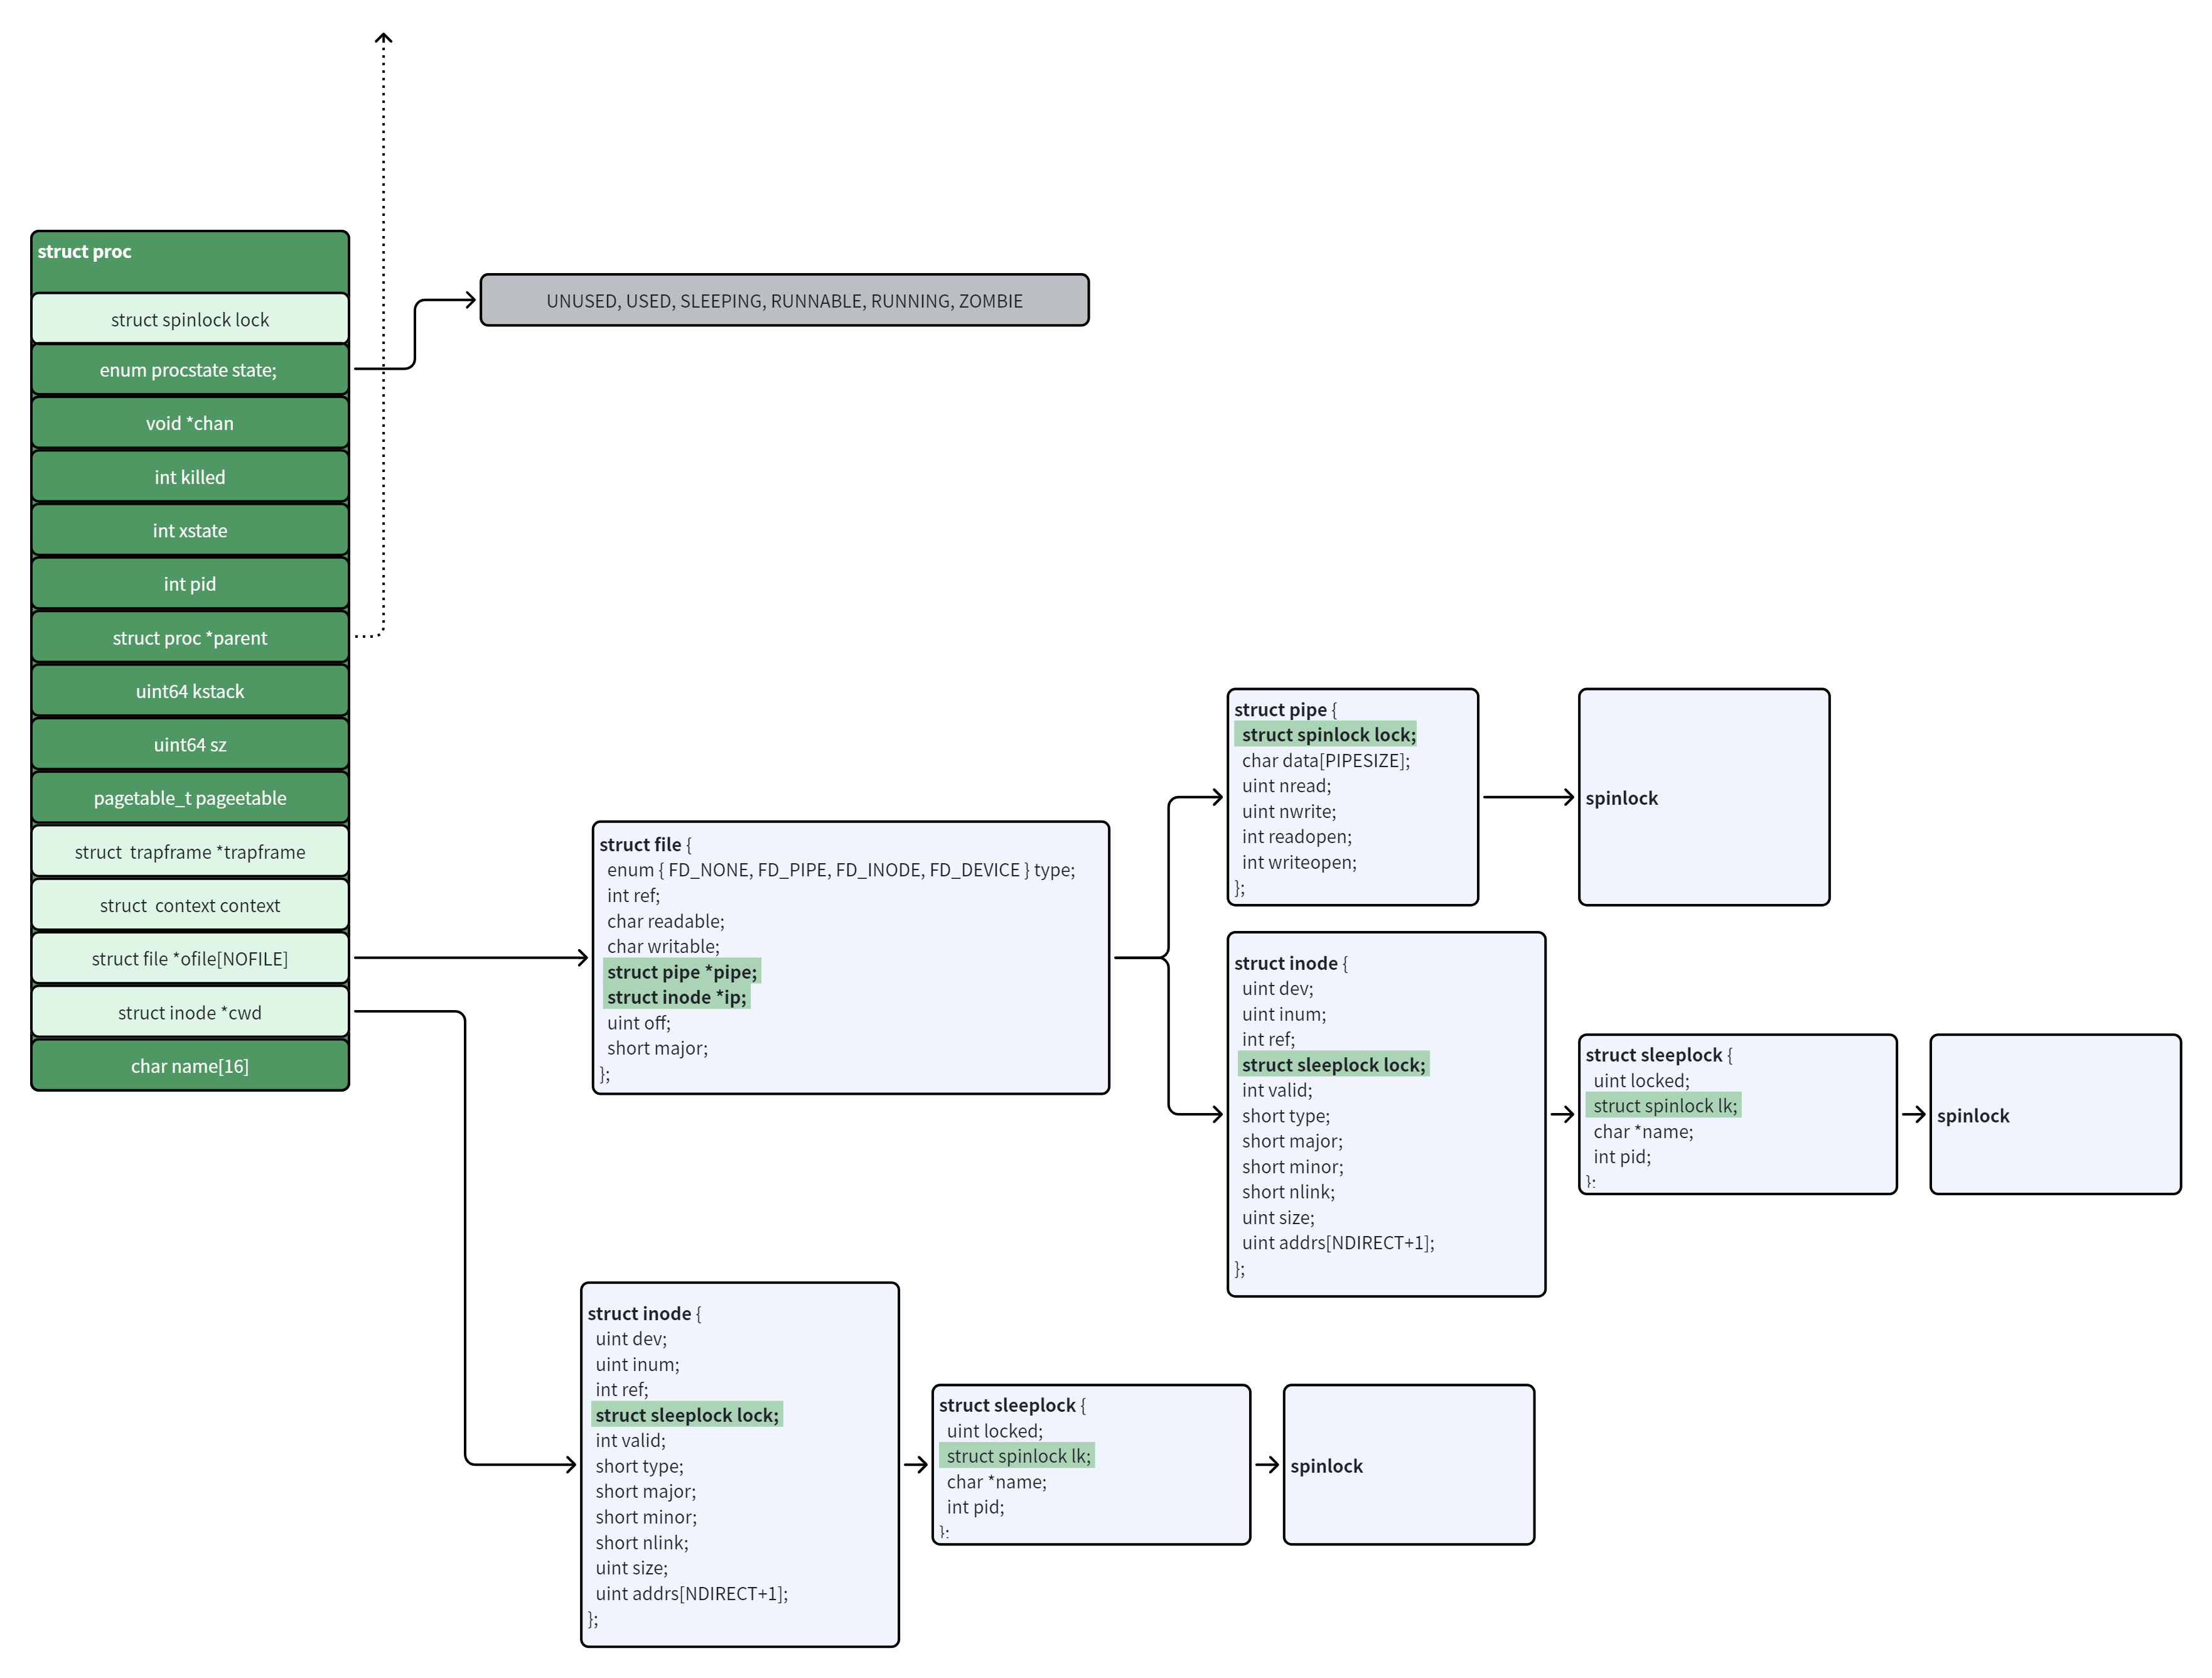Click the int pid field
The width and height of the screenshot is (2212, 1678).
tap(190, 585)
